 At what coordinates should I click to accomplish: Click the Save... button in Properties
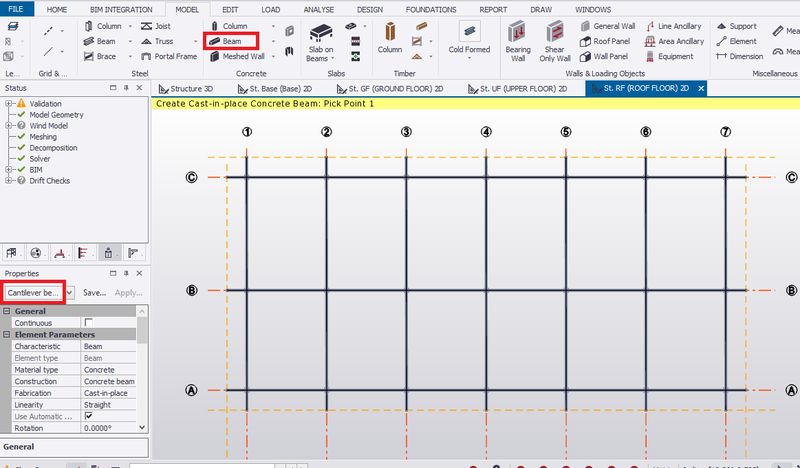tap(94, 293)
